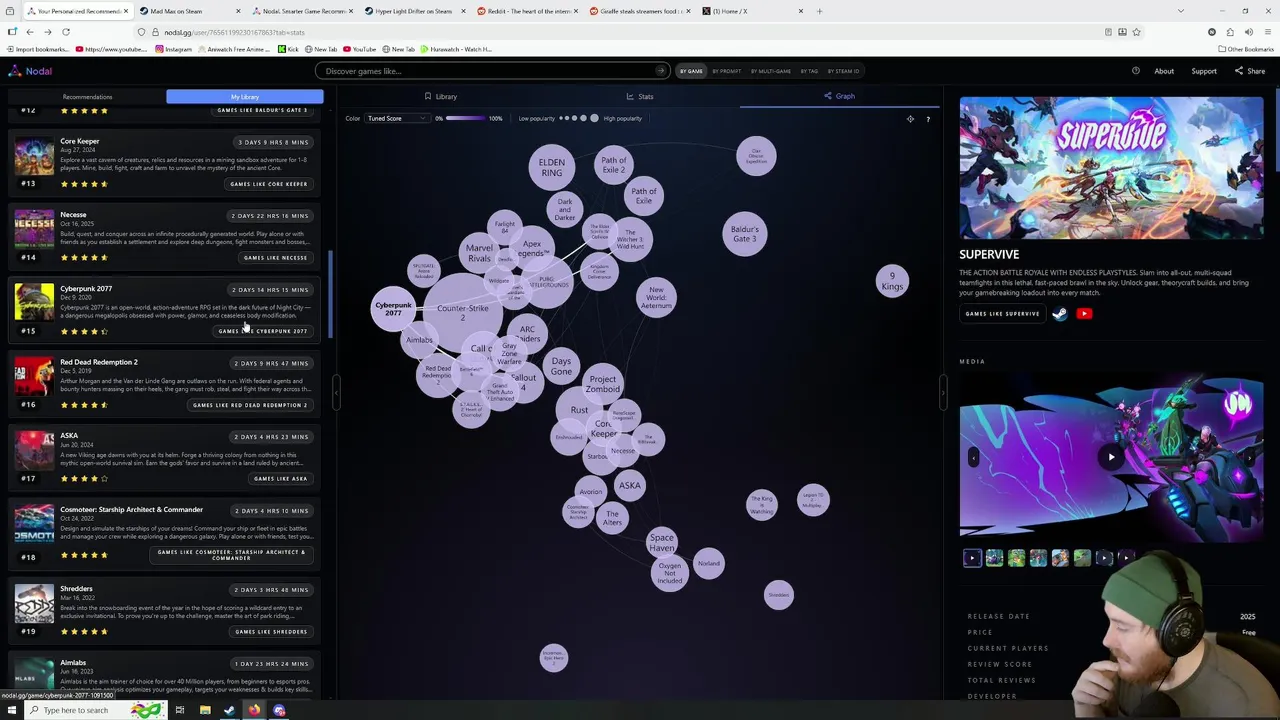
Task: Open About page link
Action: tap(1164, 71)
